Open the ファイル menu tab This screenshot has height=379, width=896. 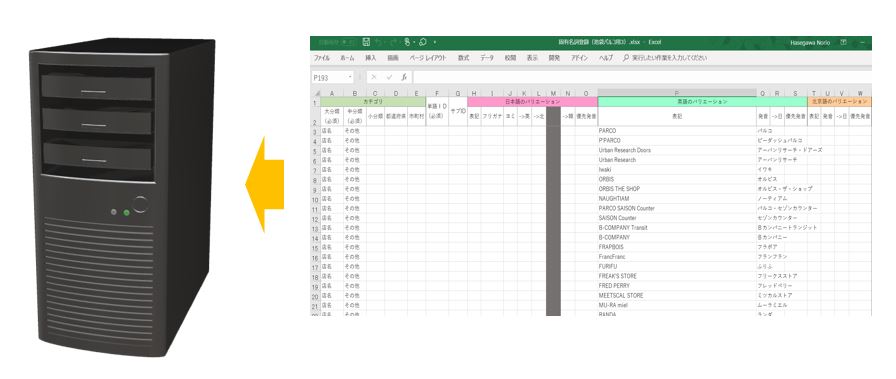coord(321,58)
